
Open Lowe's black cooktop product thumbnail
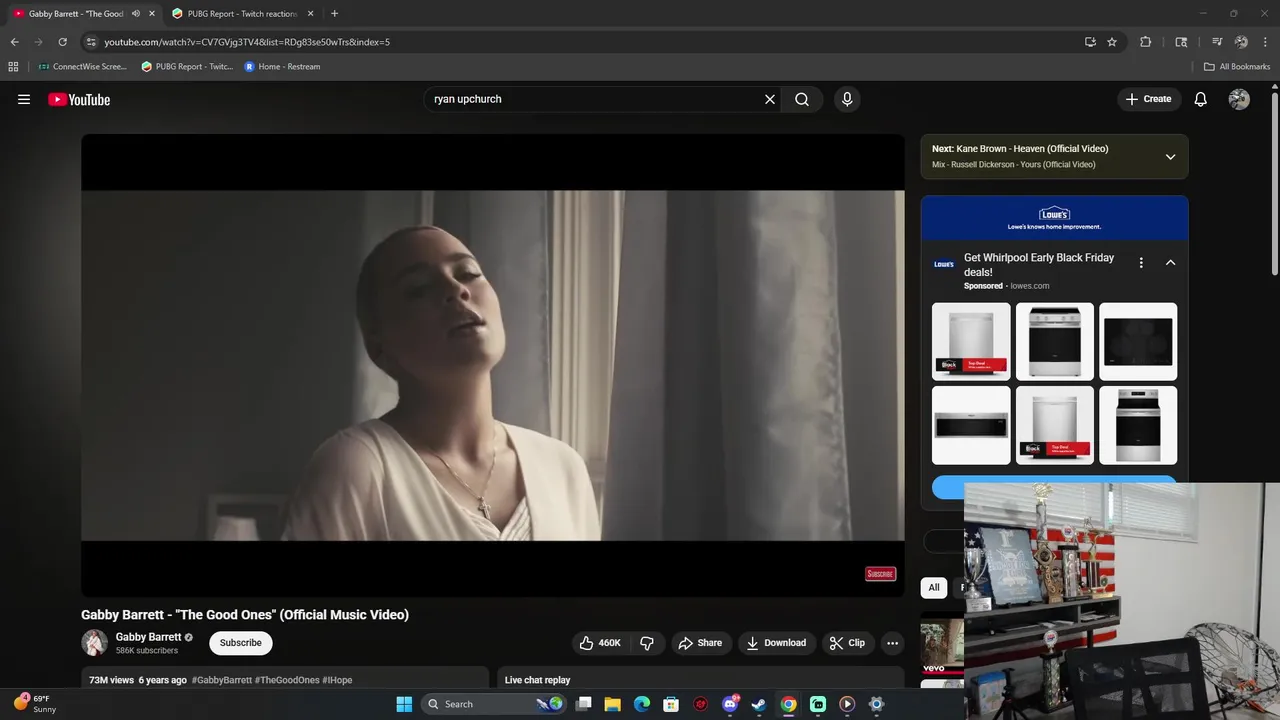[x=1138, y=342]
